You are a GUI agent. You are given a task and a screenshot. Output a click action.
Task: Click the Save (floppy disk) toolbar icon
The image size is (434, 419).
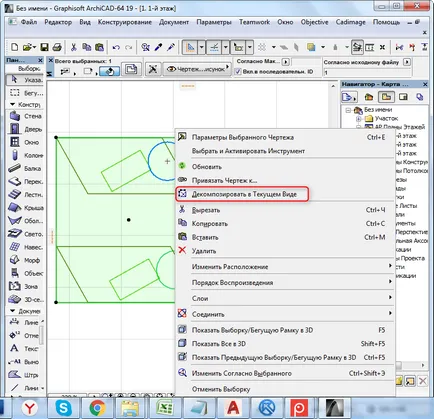click(x=44, y=47)
